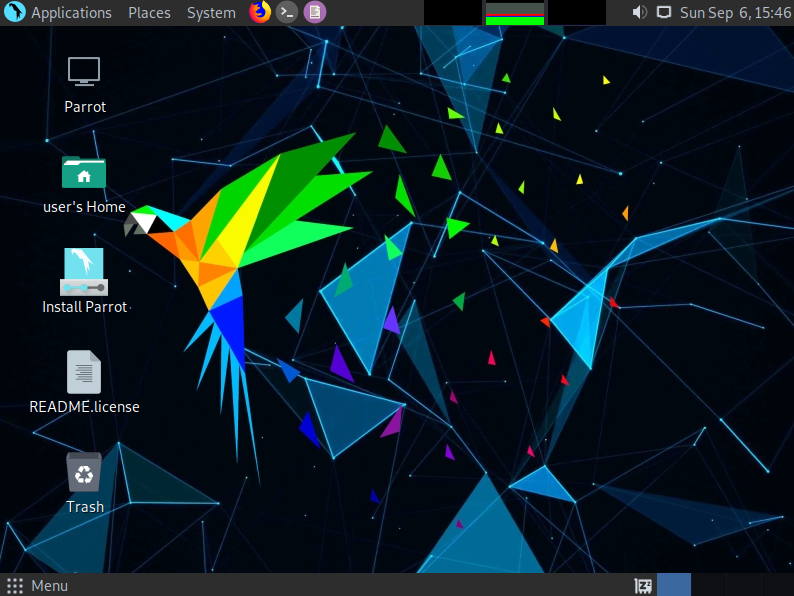
Task: Open the System menu
Action: pyautogui.click(x=211, y=13)
